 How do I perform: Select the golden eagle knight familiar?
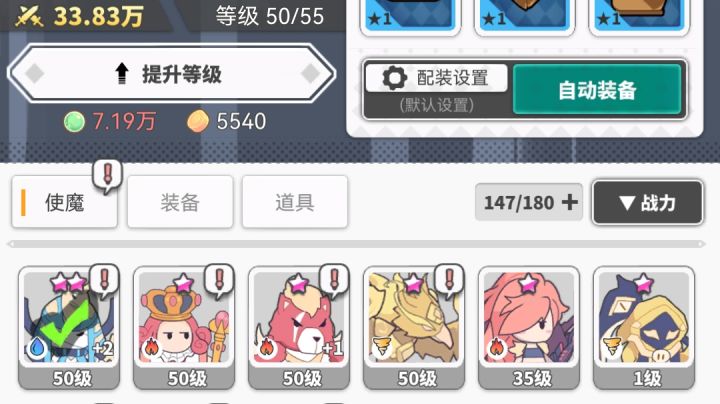414,328
